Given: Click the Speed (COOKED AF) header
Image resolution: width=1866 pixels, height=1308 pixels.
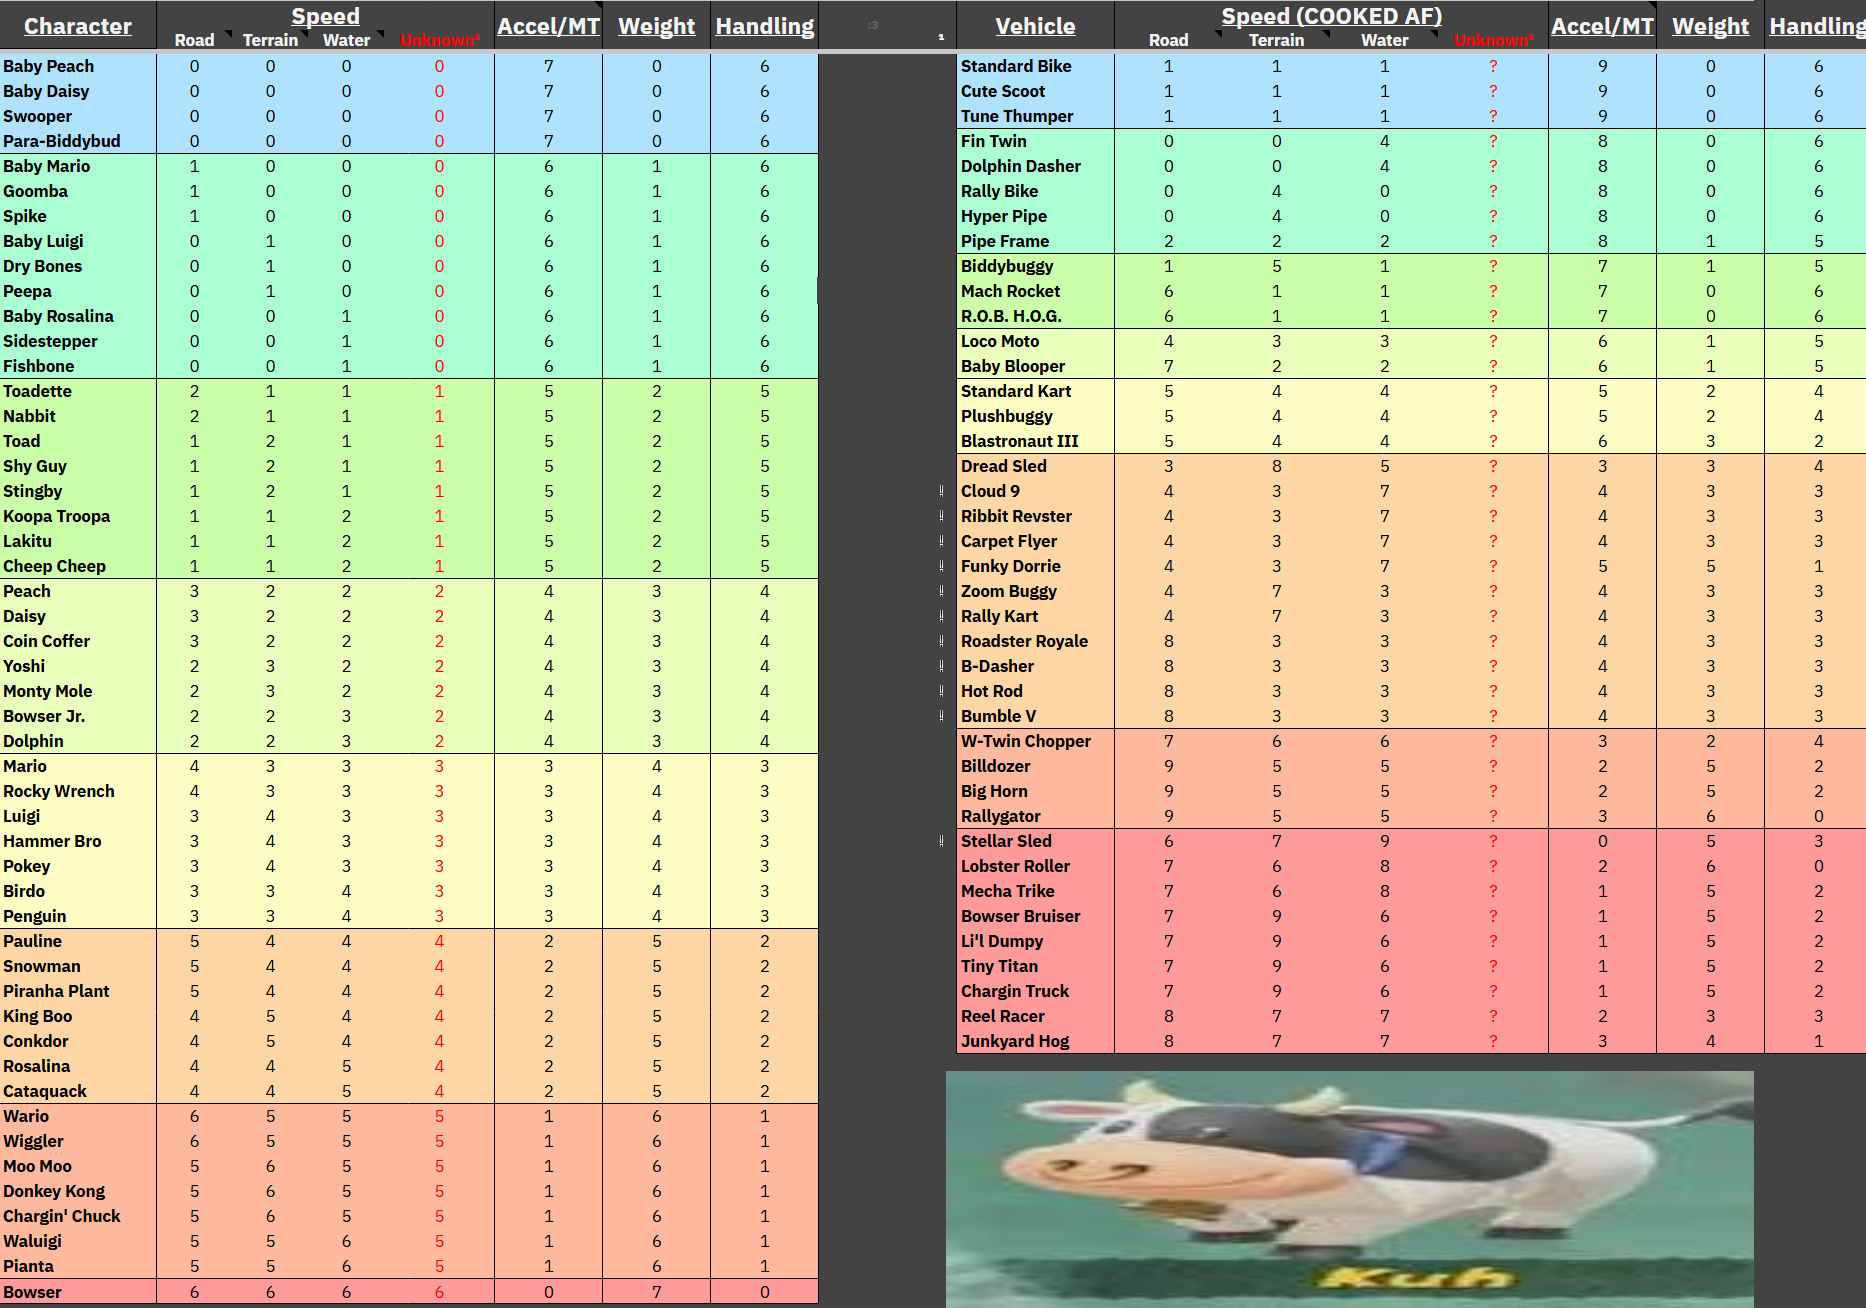Looking at the screenshot, I should pyautogui.click(x=1331, y=16).
